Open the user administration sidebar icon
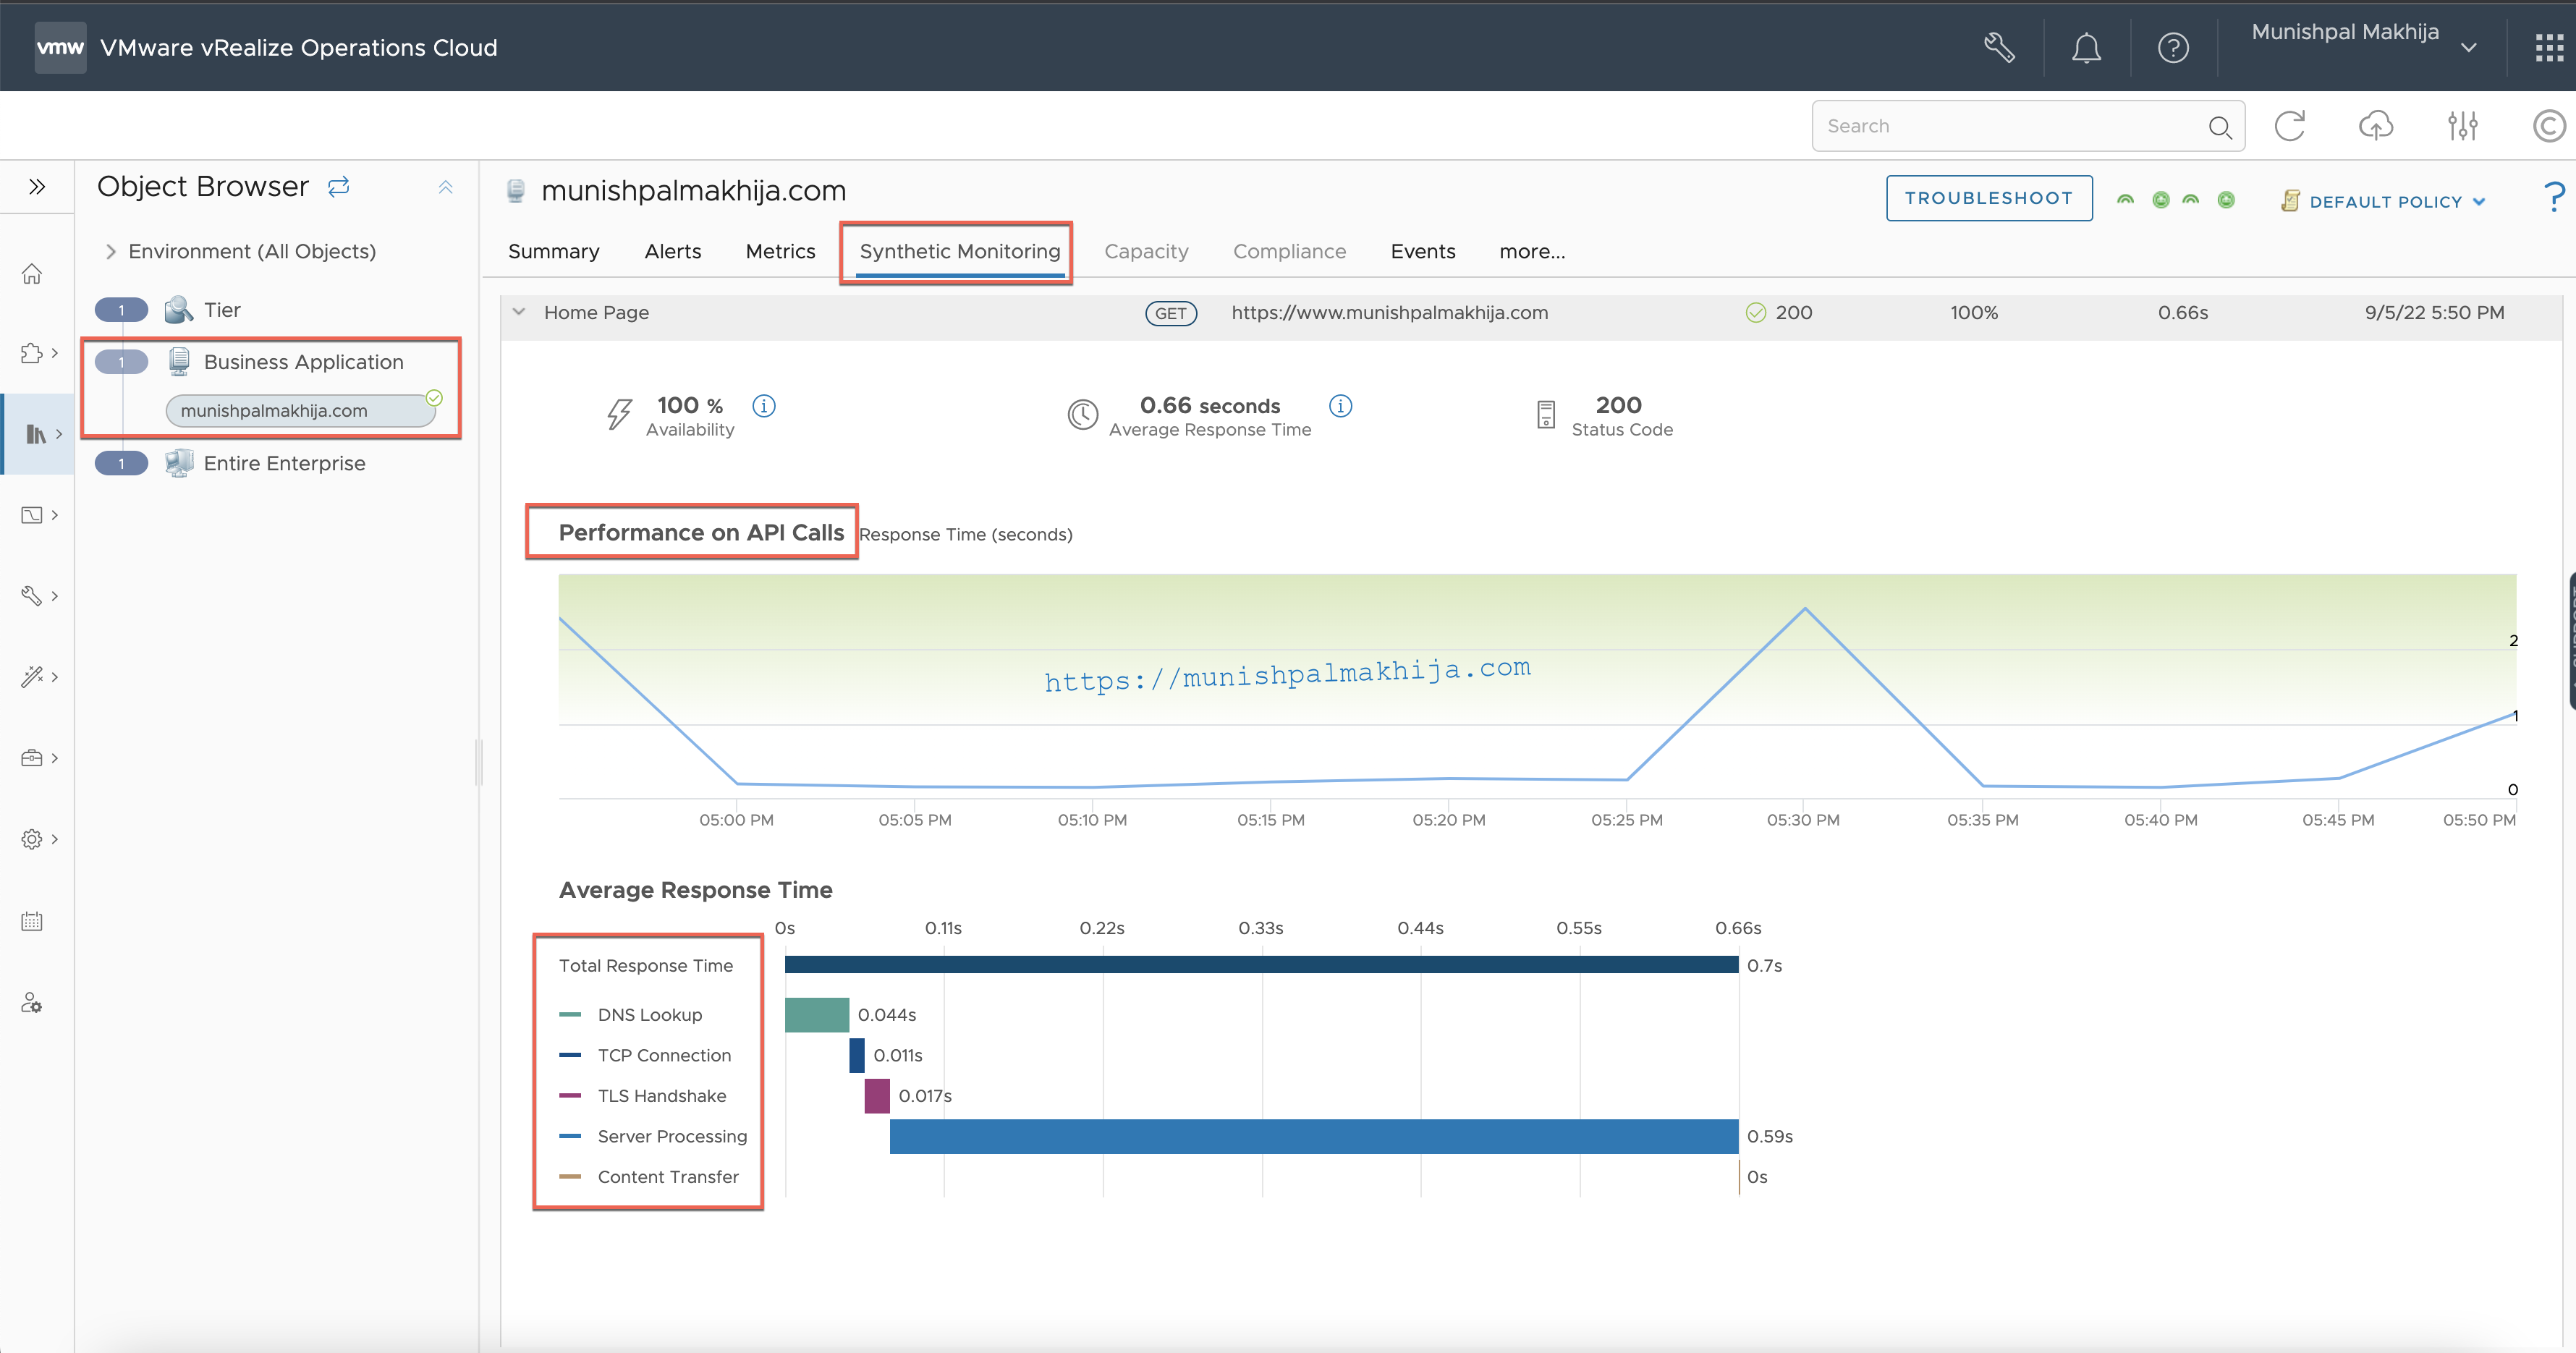The width and height of the screenshot is (2576, 1353). click(32, 1003)
